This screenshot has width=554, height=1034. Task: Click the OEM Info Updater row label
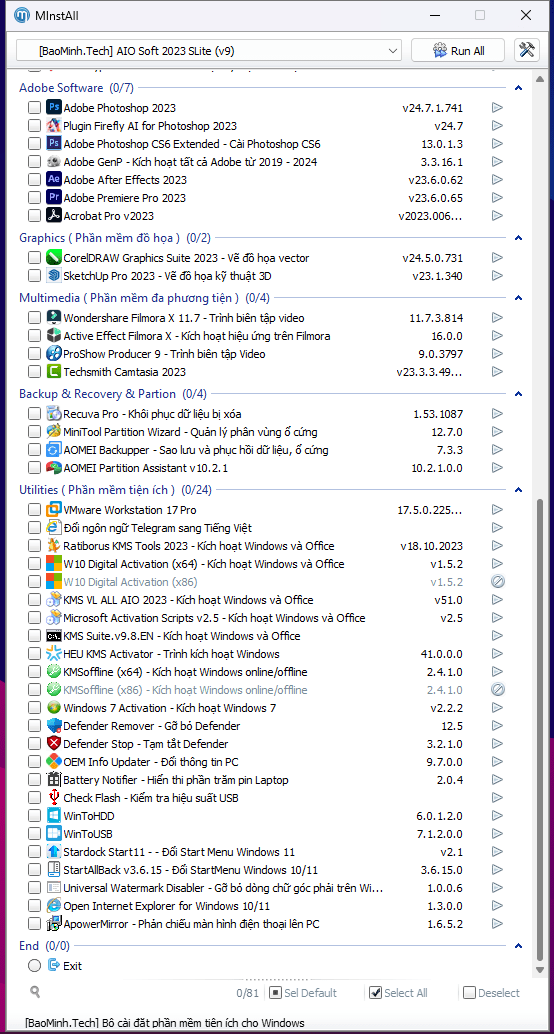pyautogui.click(x=151, y=762)
